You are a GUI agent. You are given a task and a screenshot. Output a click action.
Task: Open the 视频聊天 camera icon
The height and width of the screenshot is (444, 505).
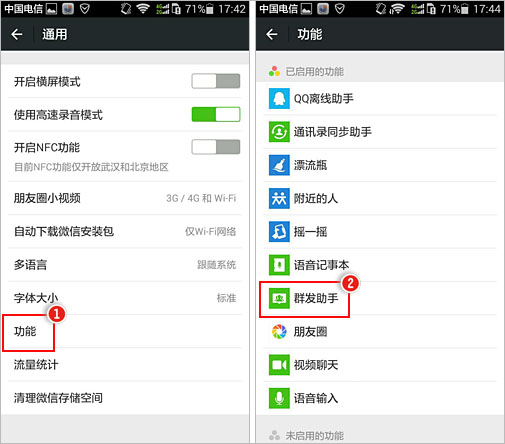coord(279,365)
